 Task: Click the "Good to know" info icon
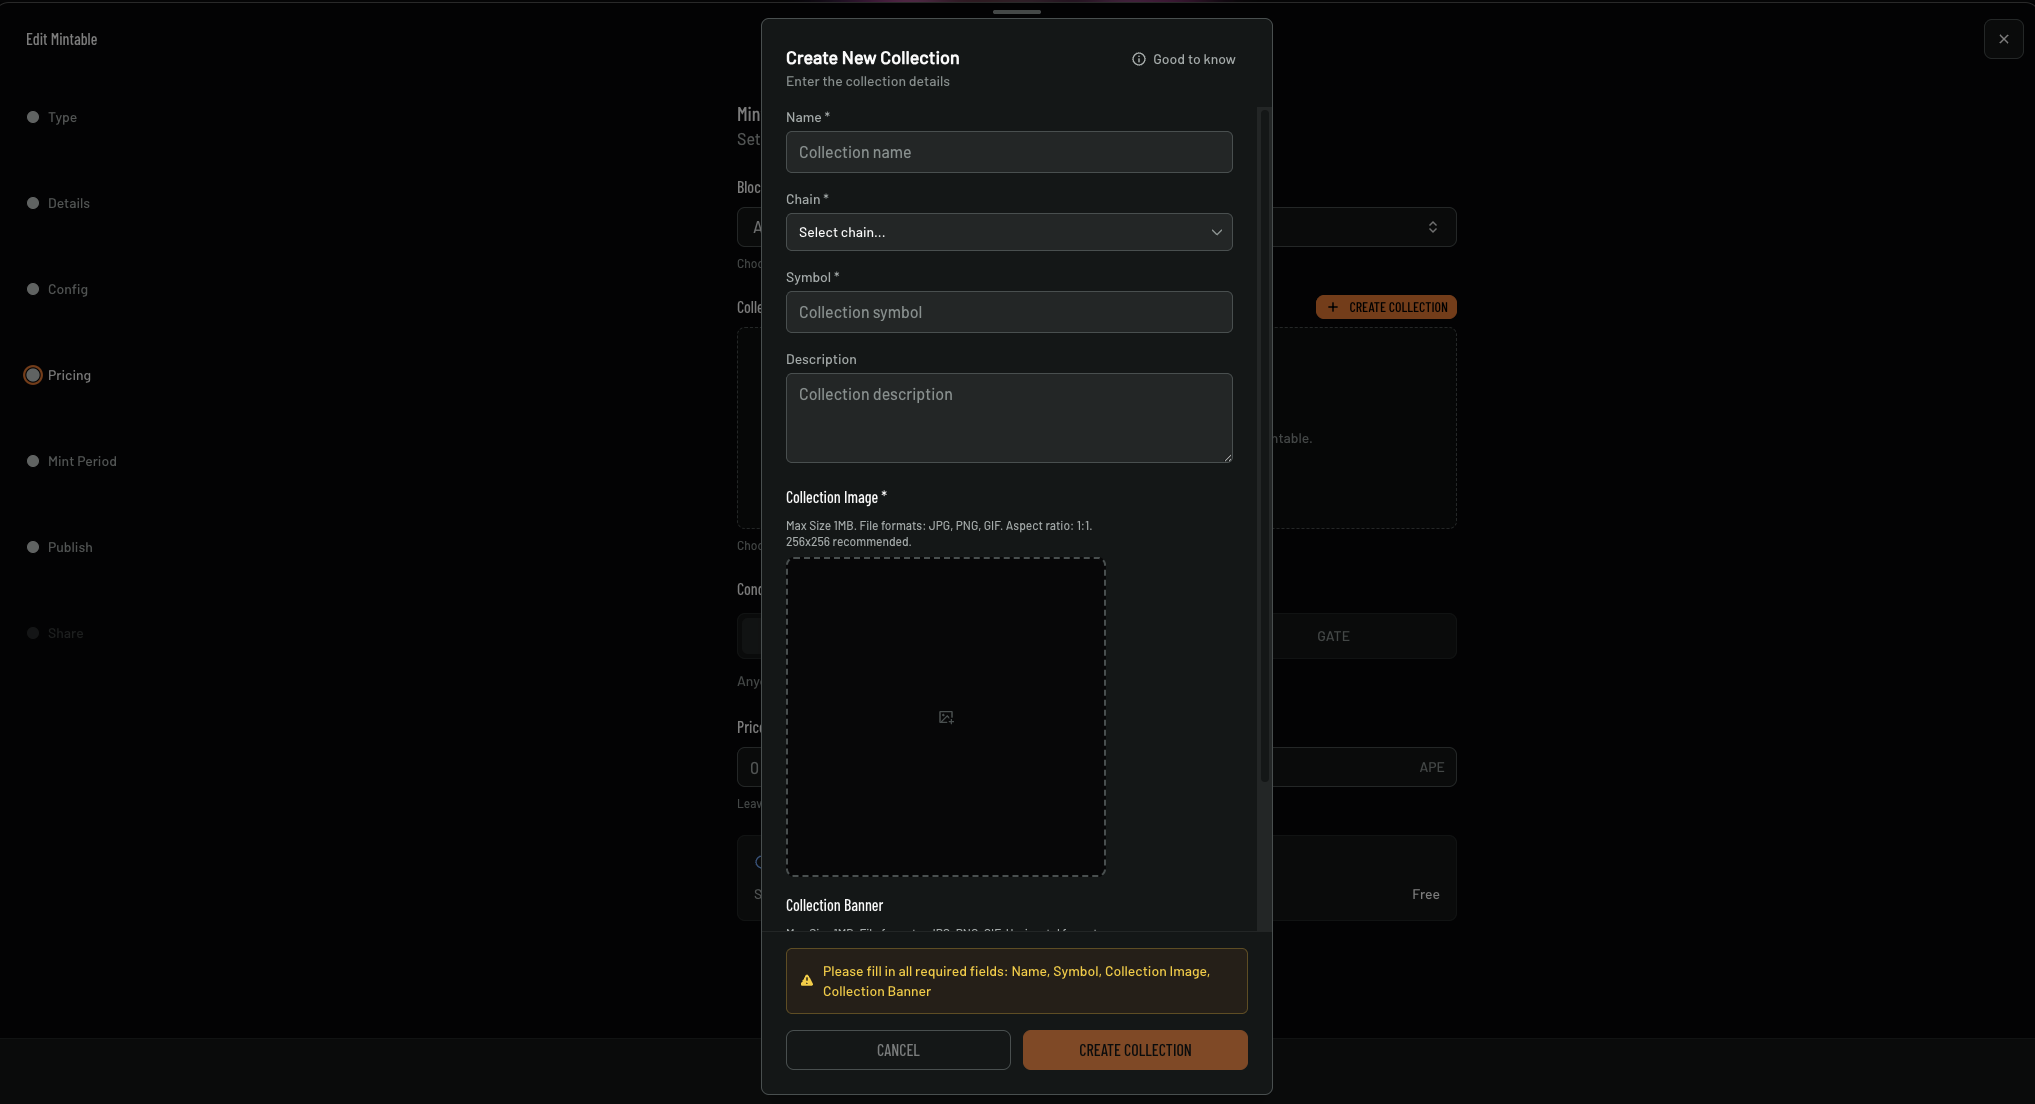1139,59
